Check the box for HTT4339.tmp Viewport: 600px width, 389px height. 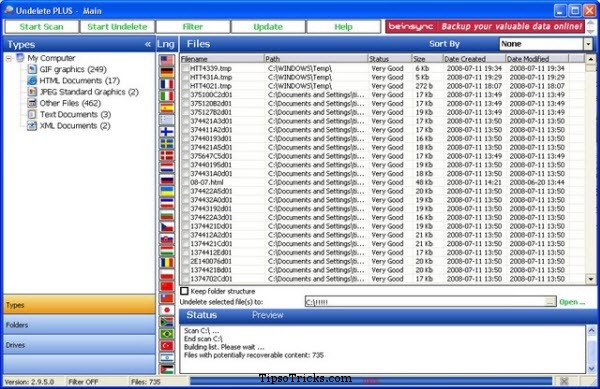pos(186,68)
